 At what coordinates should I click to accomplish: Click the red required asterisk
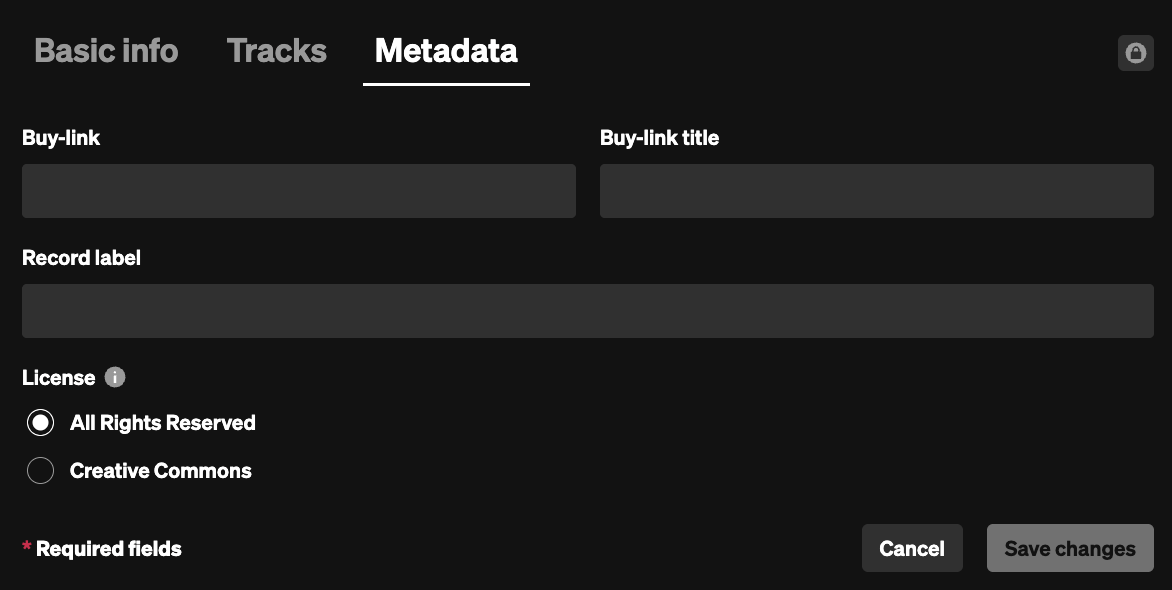(26, 548)
